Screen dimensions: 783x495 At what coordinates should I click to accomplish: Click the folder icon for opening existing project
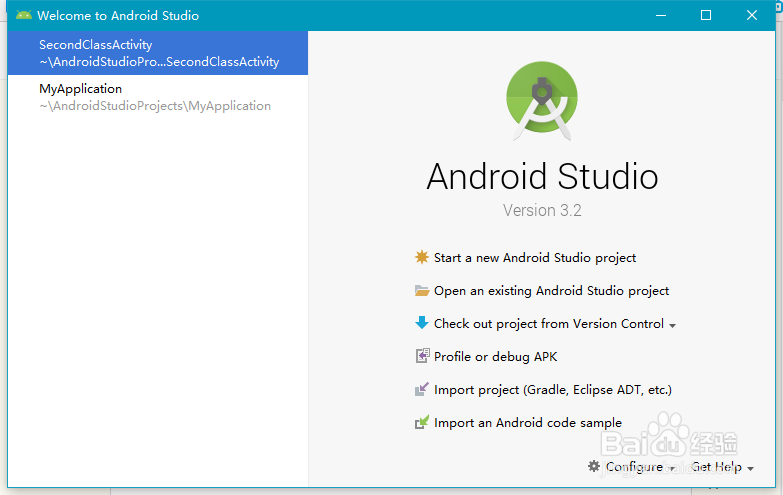coord(422,290)
